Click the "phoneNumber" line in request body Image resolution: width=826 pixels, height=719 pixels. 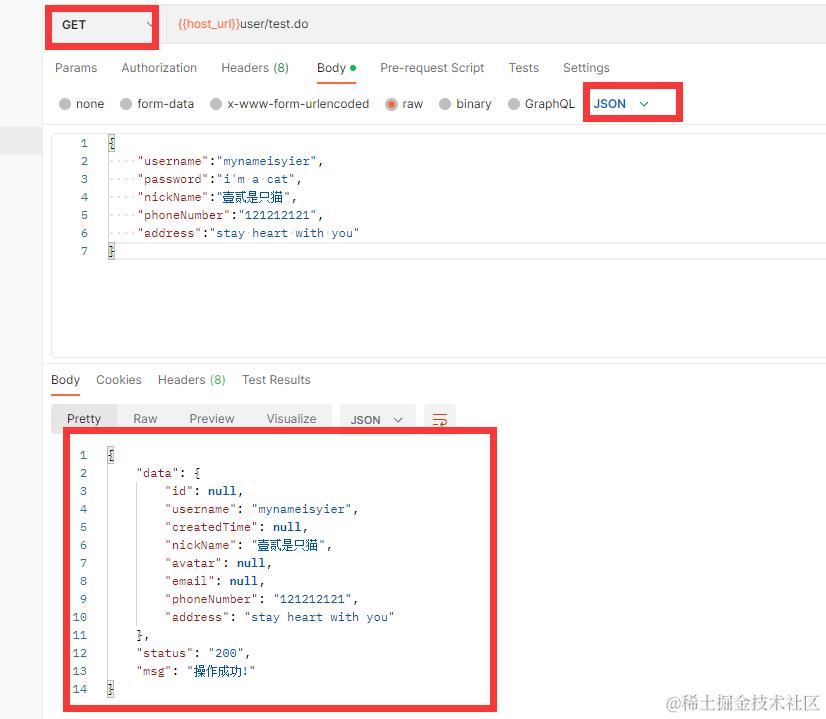click(230, 215)
